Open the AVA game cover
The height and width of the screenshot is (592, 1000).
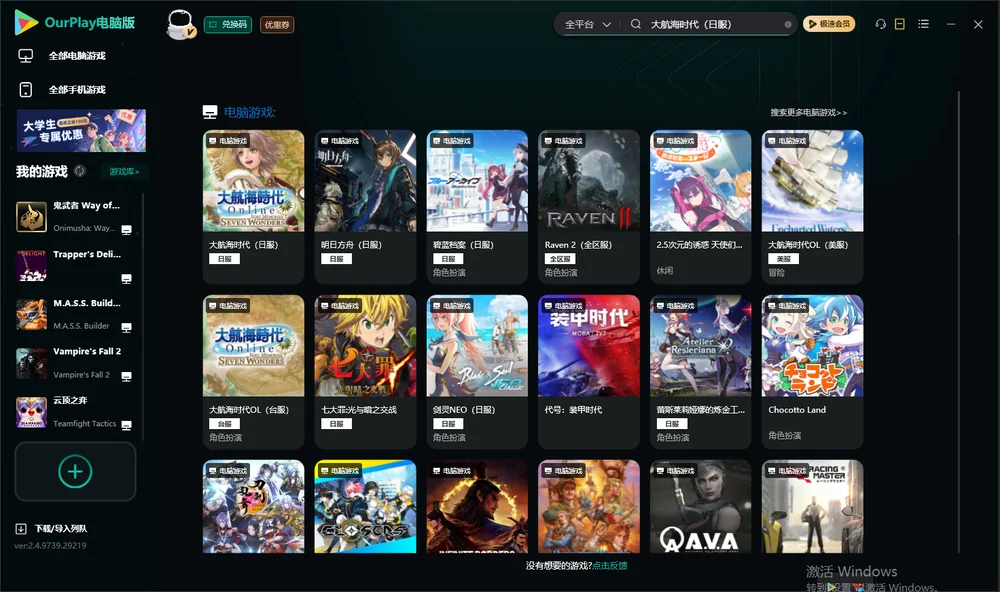point(700,507)
